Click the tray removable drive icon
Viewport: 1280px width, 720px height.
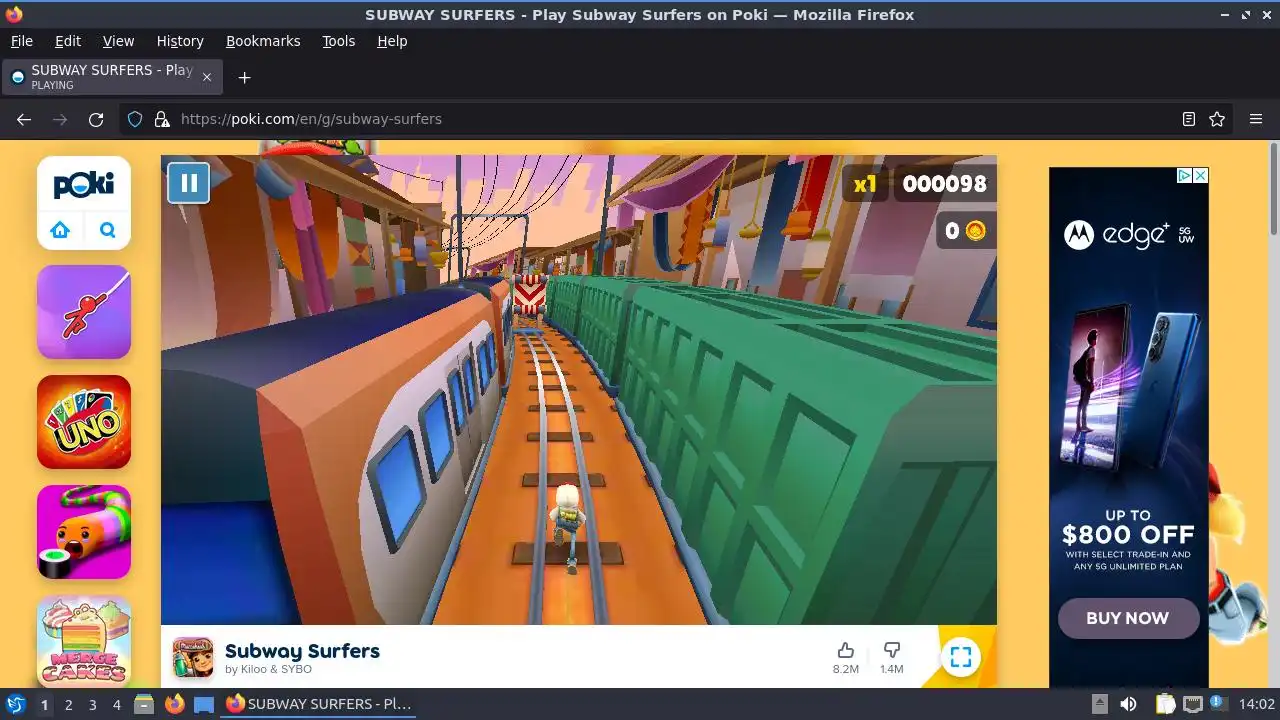click(x=1099, y=704)
